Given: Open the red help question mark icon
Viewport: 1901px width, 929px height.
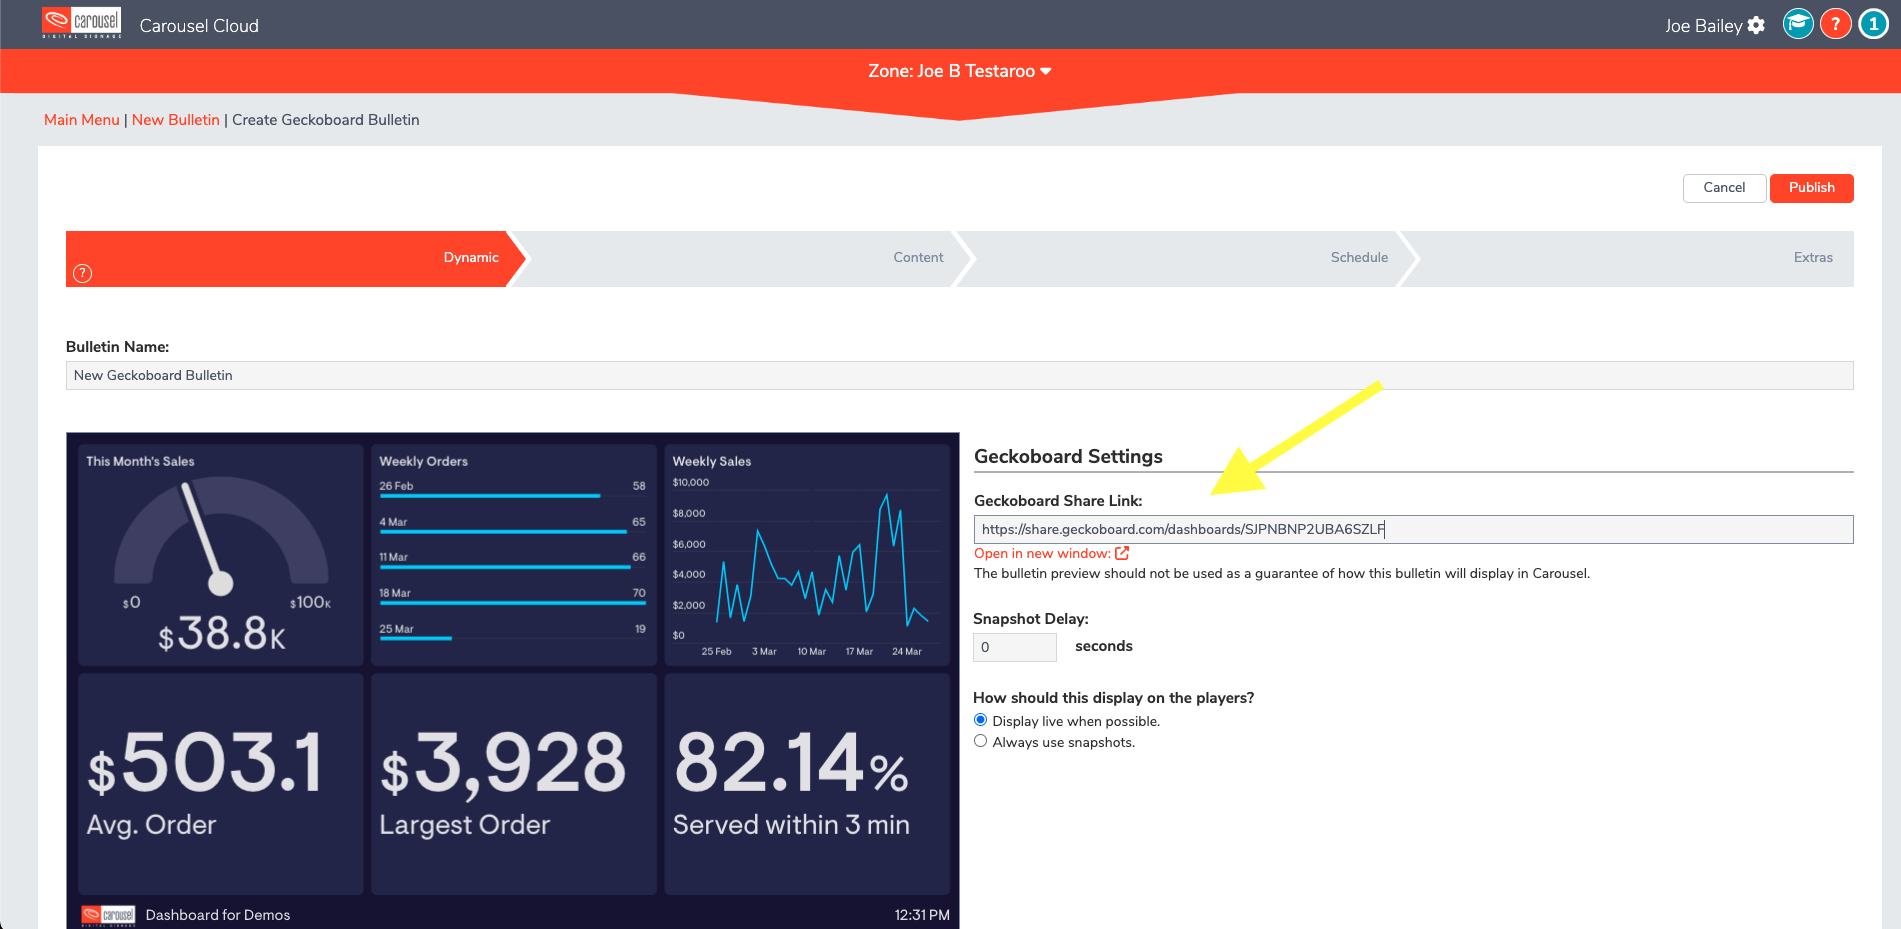Looking at the screenshot, I should tap(1835, 24).
